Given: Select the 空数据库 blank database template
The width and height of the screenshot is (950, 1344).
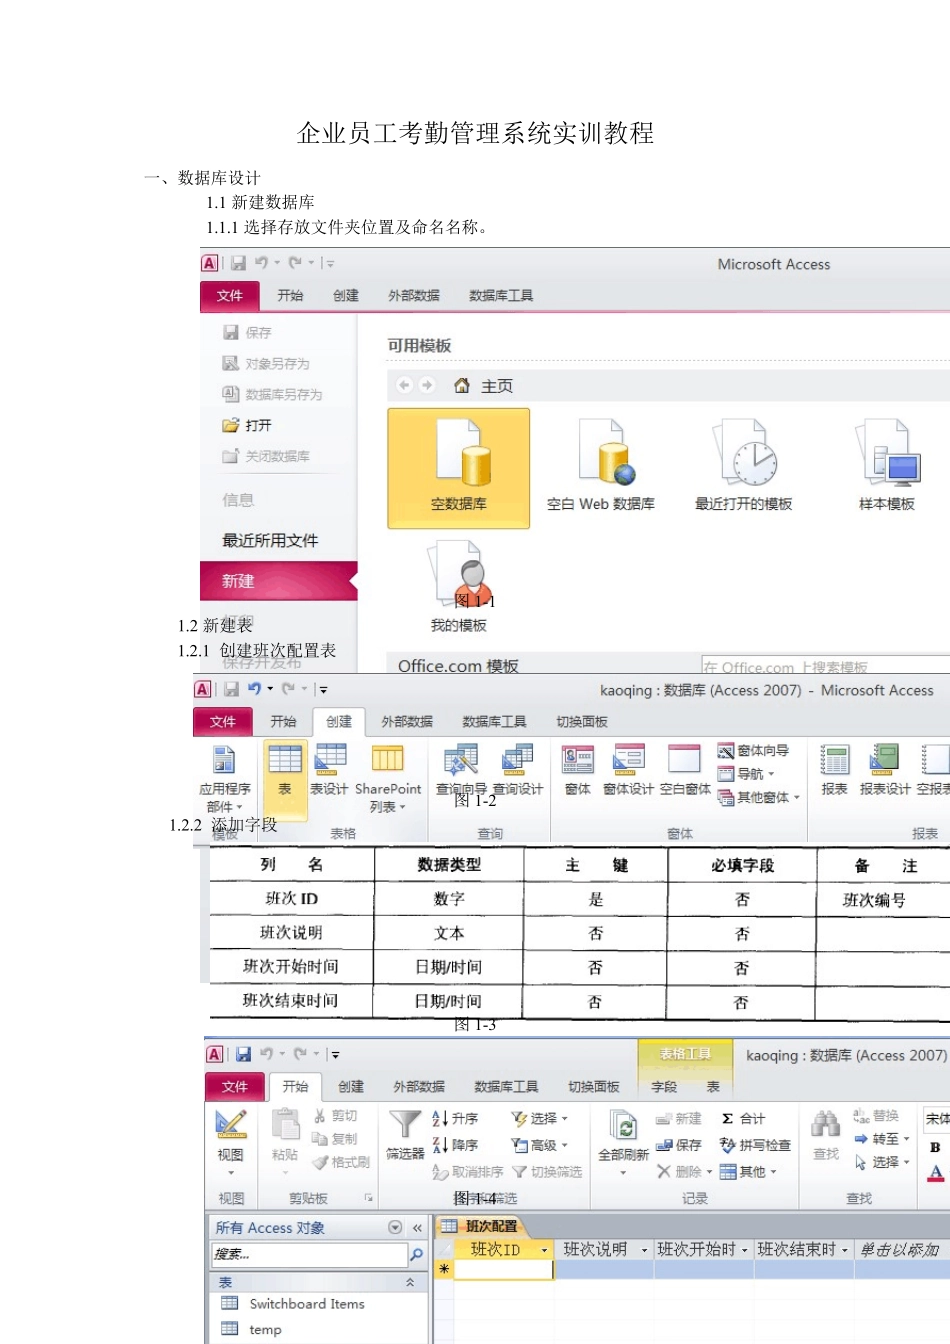Looking at the screenshot, I should point(458,467).
